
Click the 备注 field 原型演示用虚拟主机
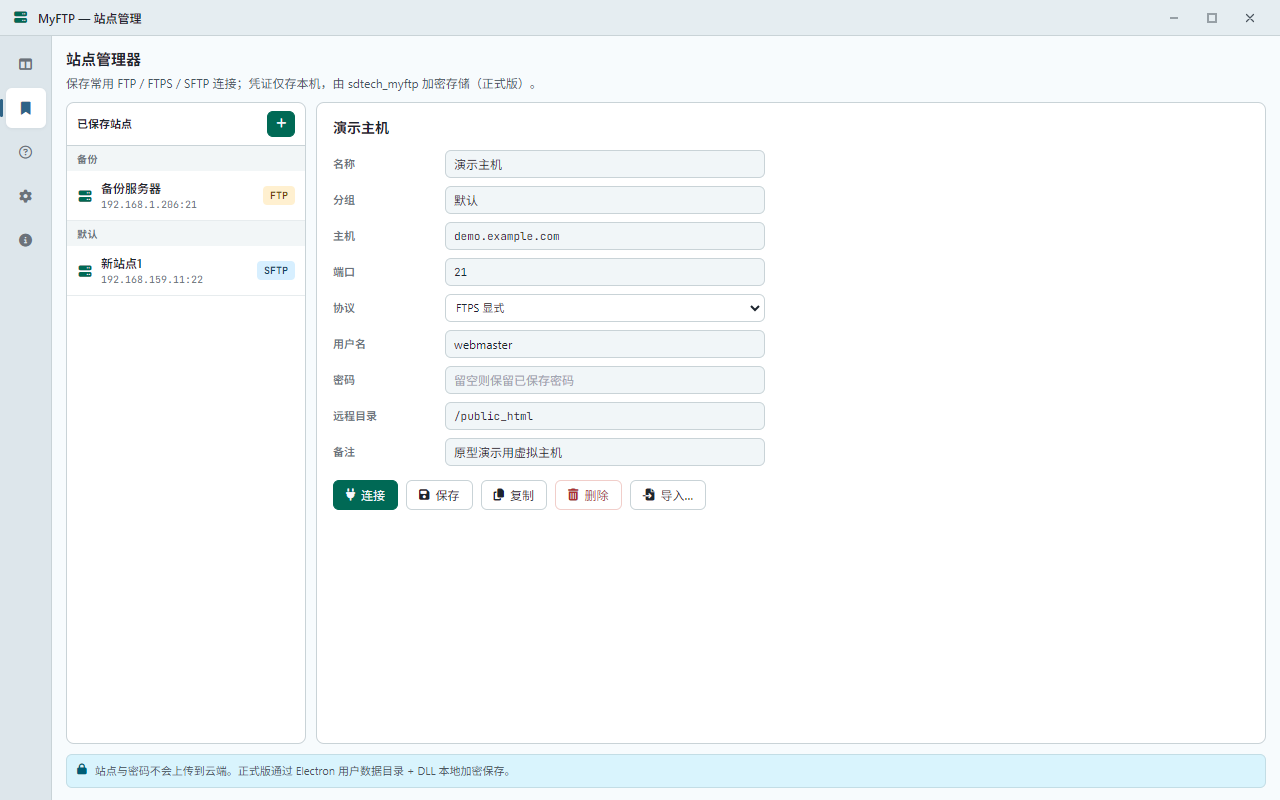pyautogui.click(x=604, y=452)
